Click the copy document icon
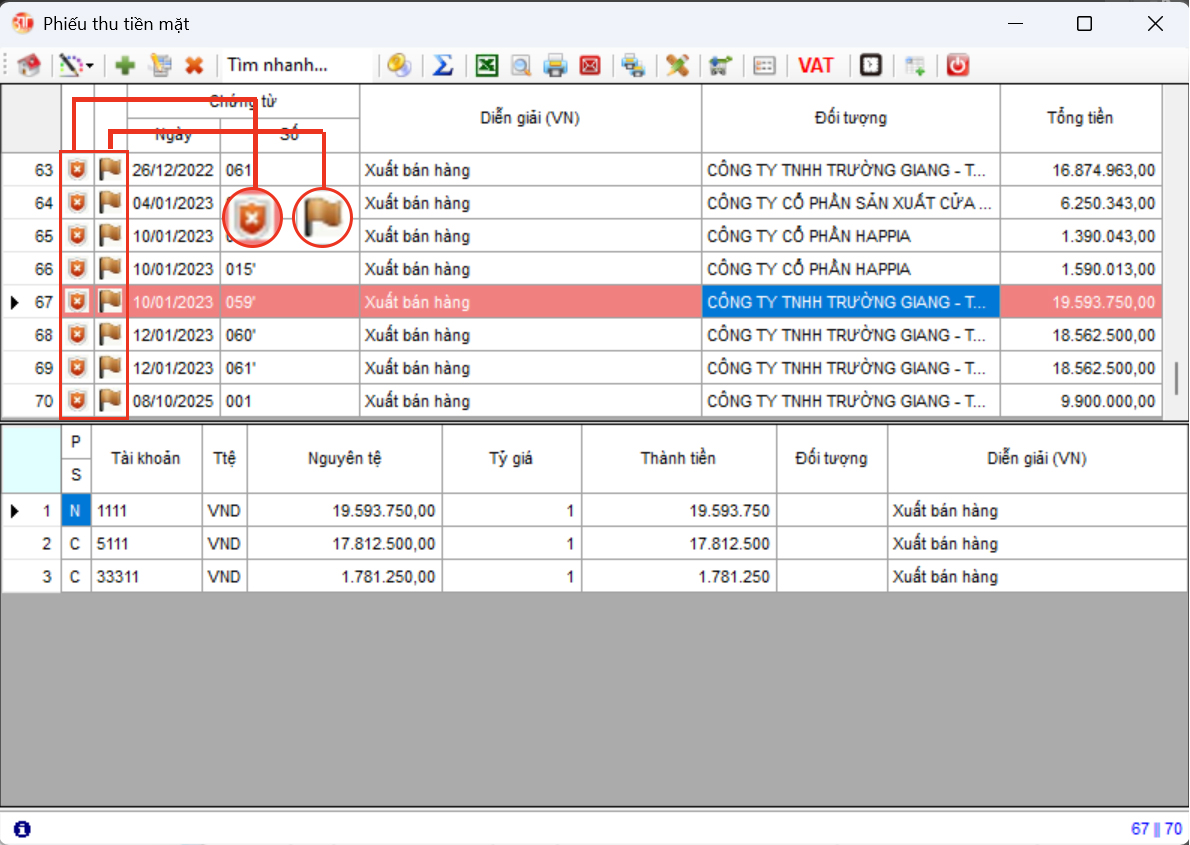 pyautogui.click(x=160, y=66)
